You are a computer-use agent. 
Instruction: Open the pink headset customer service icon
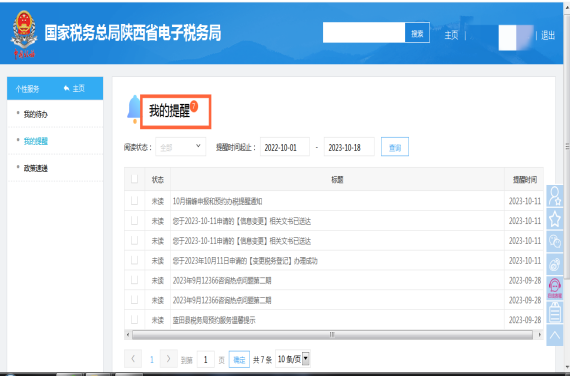click(x=555, y=288)
